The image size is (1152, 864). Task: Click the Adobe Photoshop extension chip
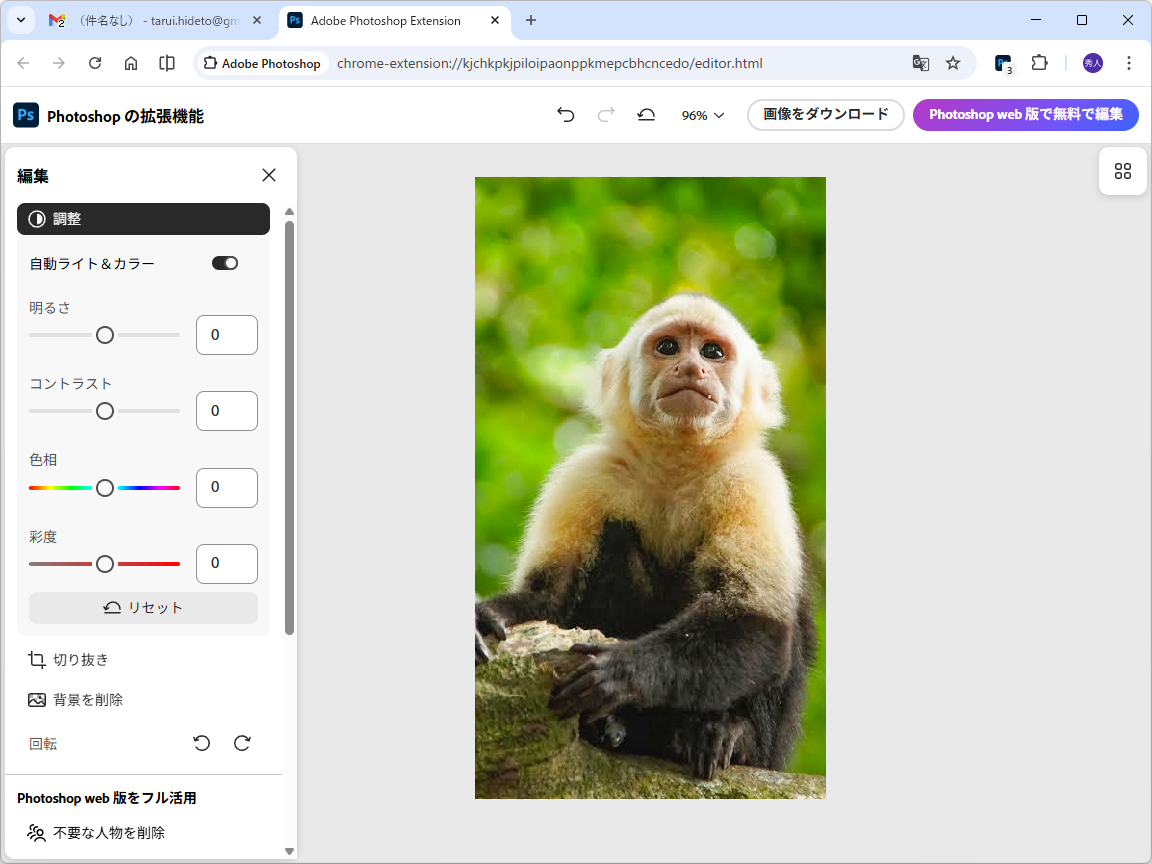pos(262,63)
